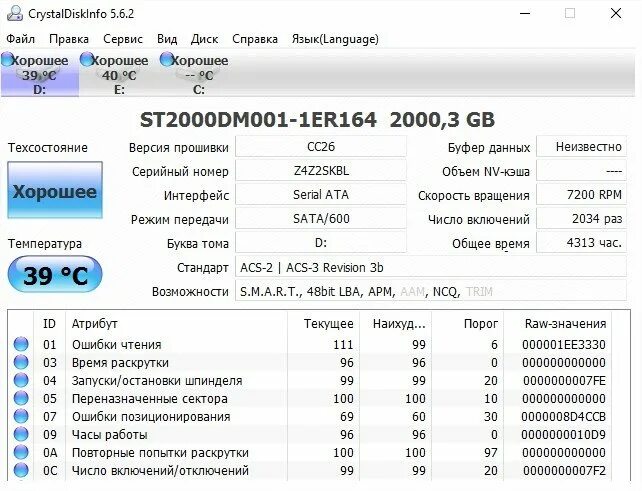Click raw value 0000000010D9

point(564,435)
